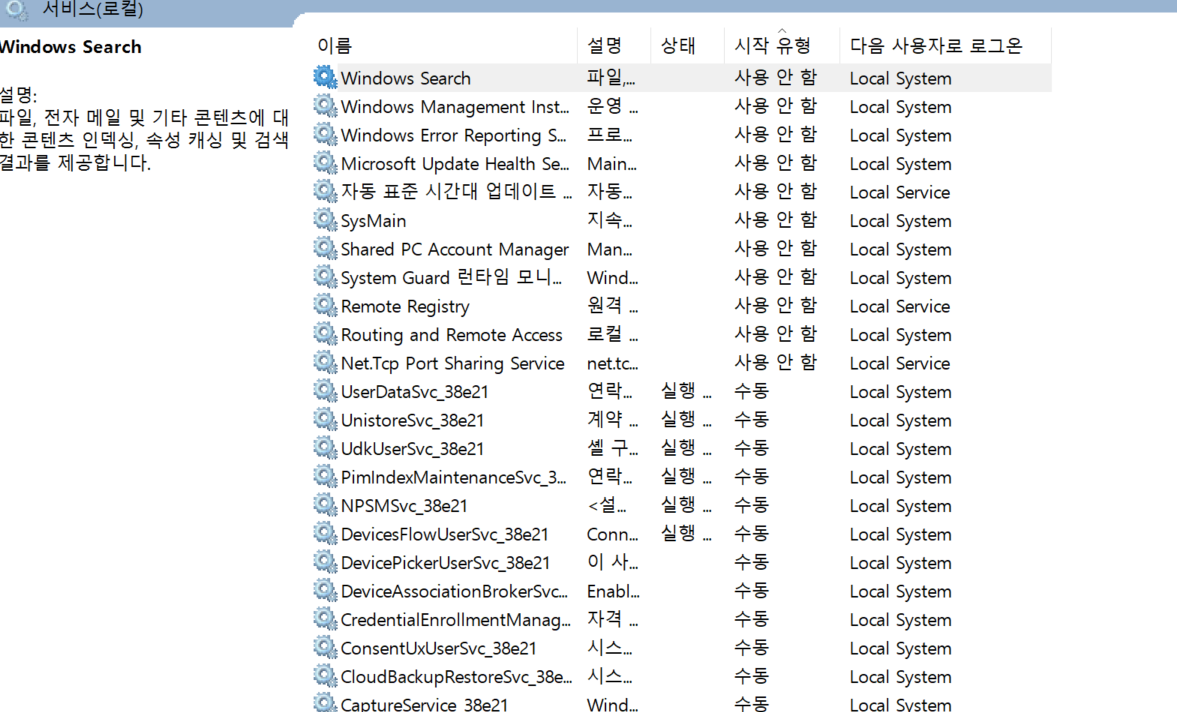Click the CaptureService_38e21 service icon
The width and height of the screenshot is (1177, 712).
[324, 703]
